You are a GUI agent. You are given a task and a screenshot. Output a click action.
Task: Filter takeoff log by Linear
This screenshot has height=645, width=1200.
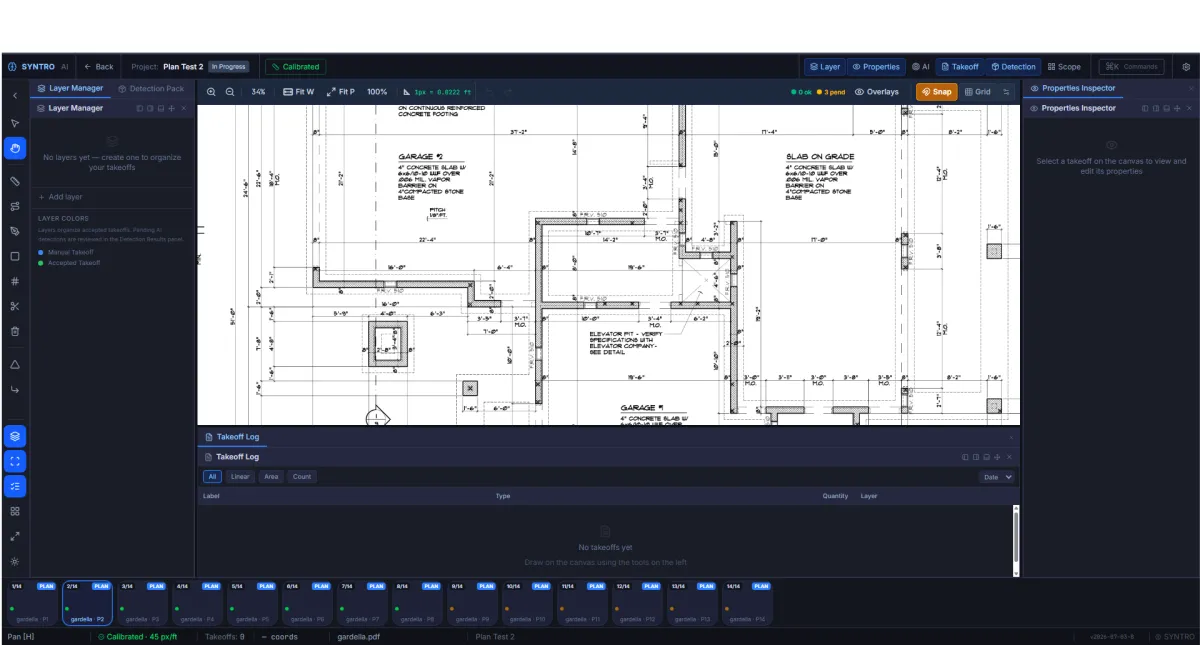240,477
